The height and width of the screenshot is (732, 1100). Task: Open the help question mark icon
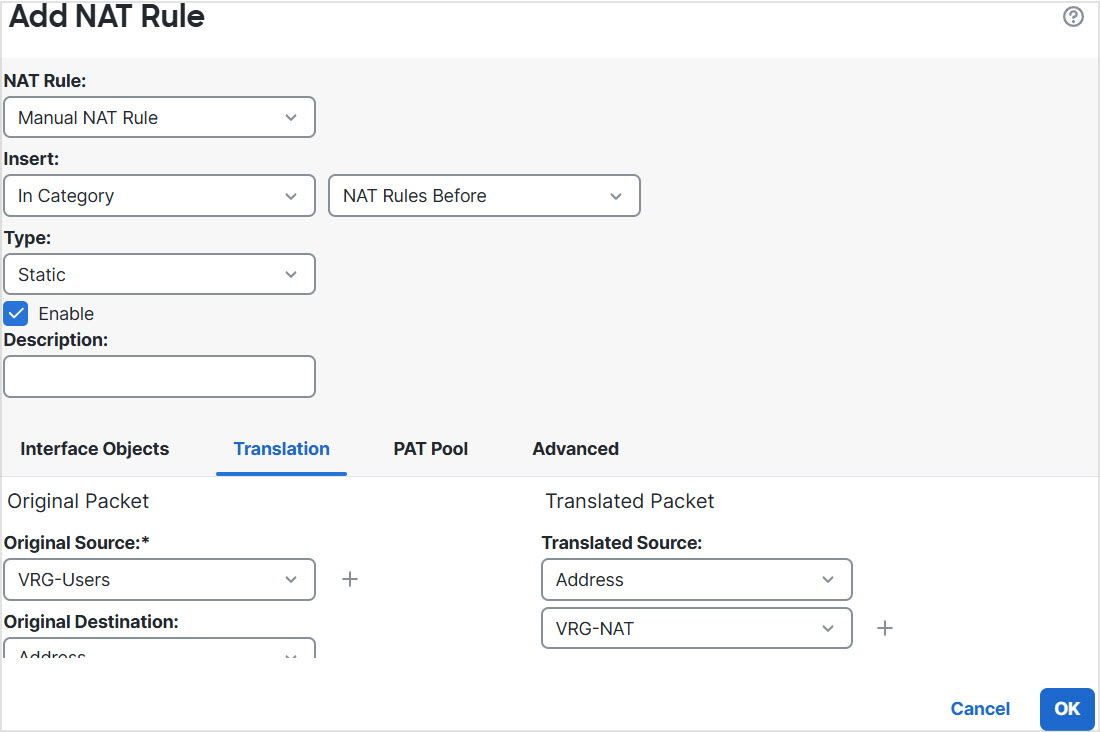(1073, 17)
